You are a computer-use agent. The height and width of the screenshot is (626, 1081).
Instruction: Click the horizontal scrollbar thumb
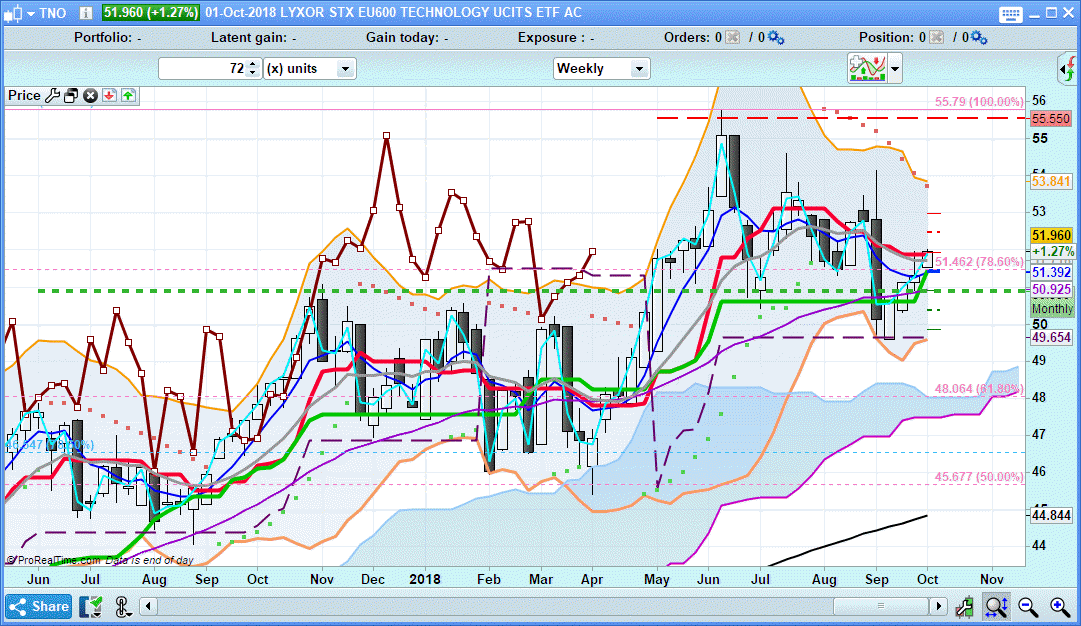[880, 607]
